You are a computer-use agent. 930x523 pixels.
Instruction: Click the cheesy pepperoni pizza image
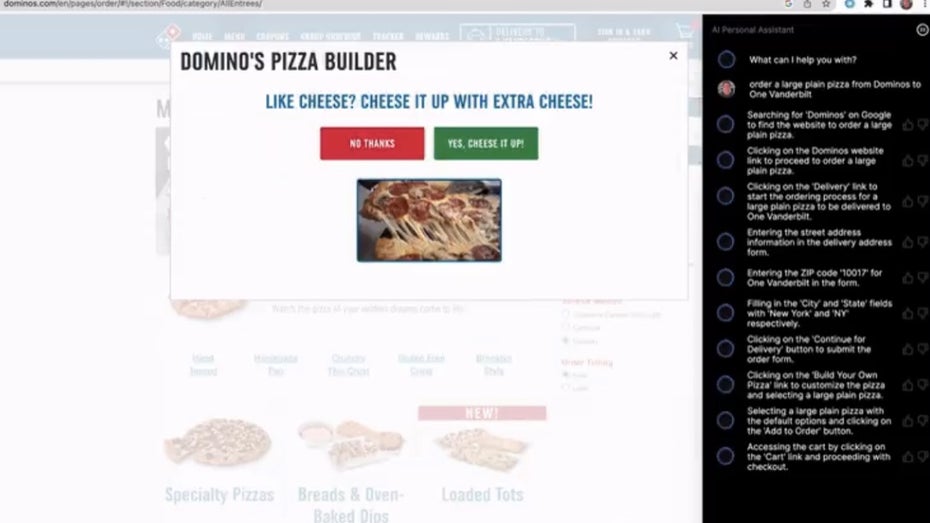429,220
